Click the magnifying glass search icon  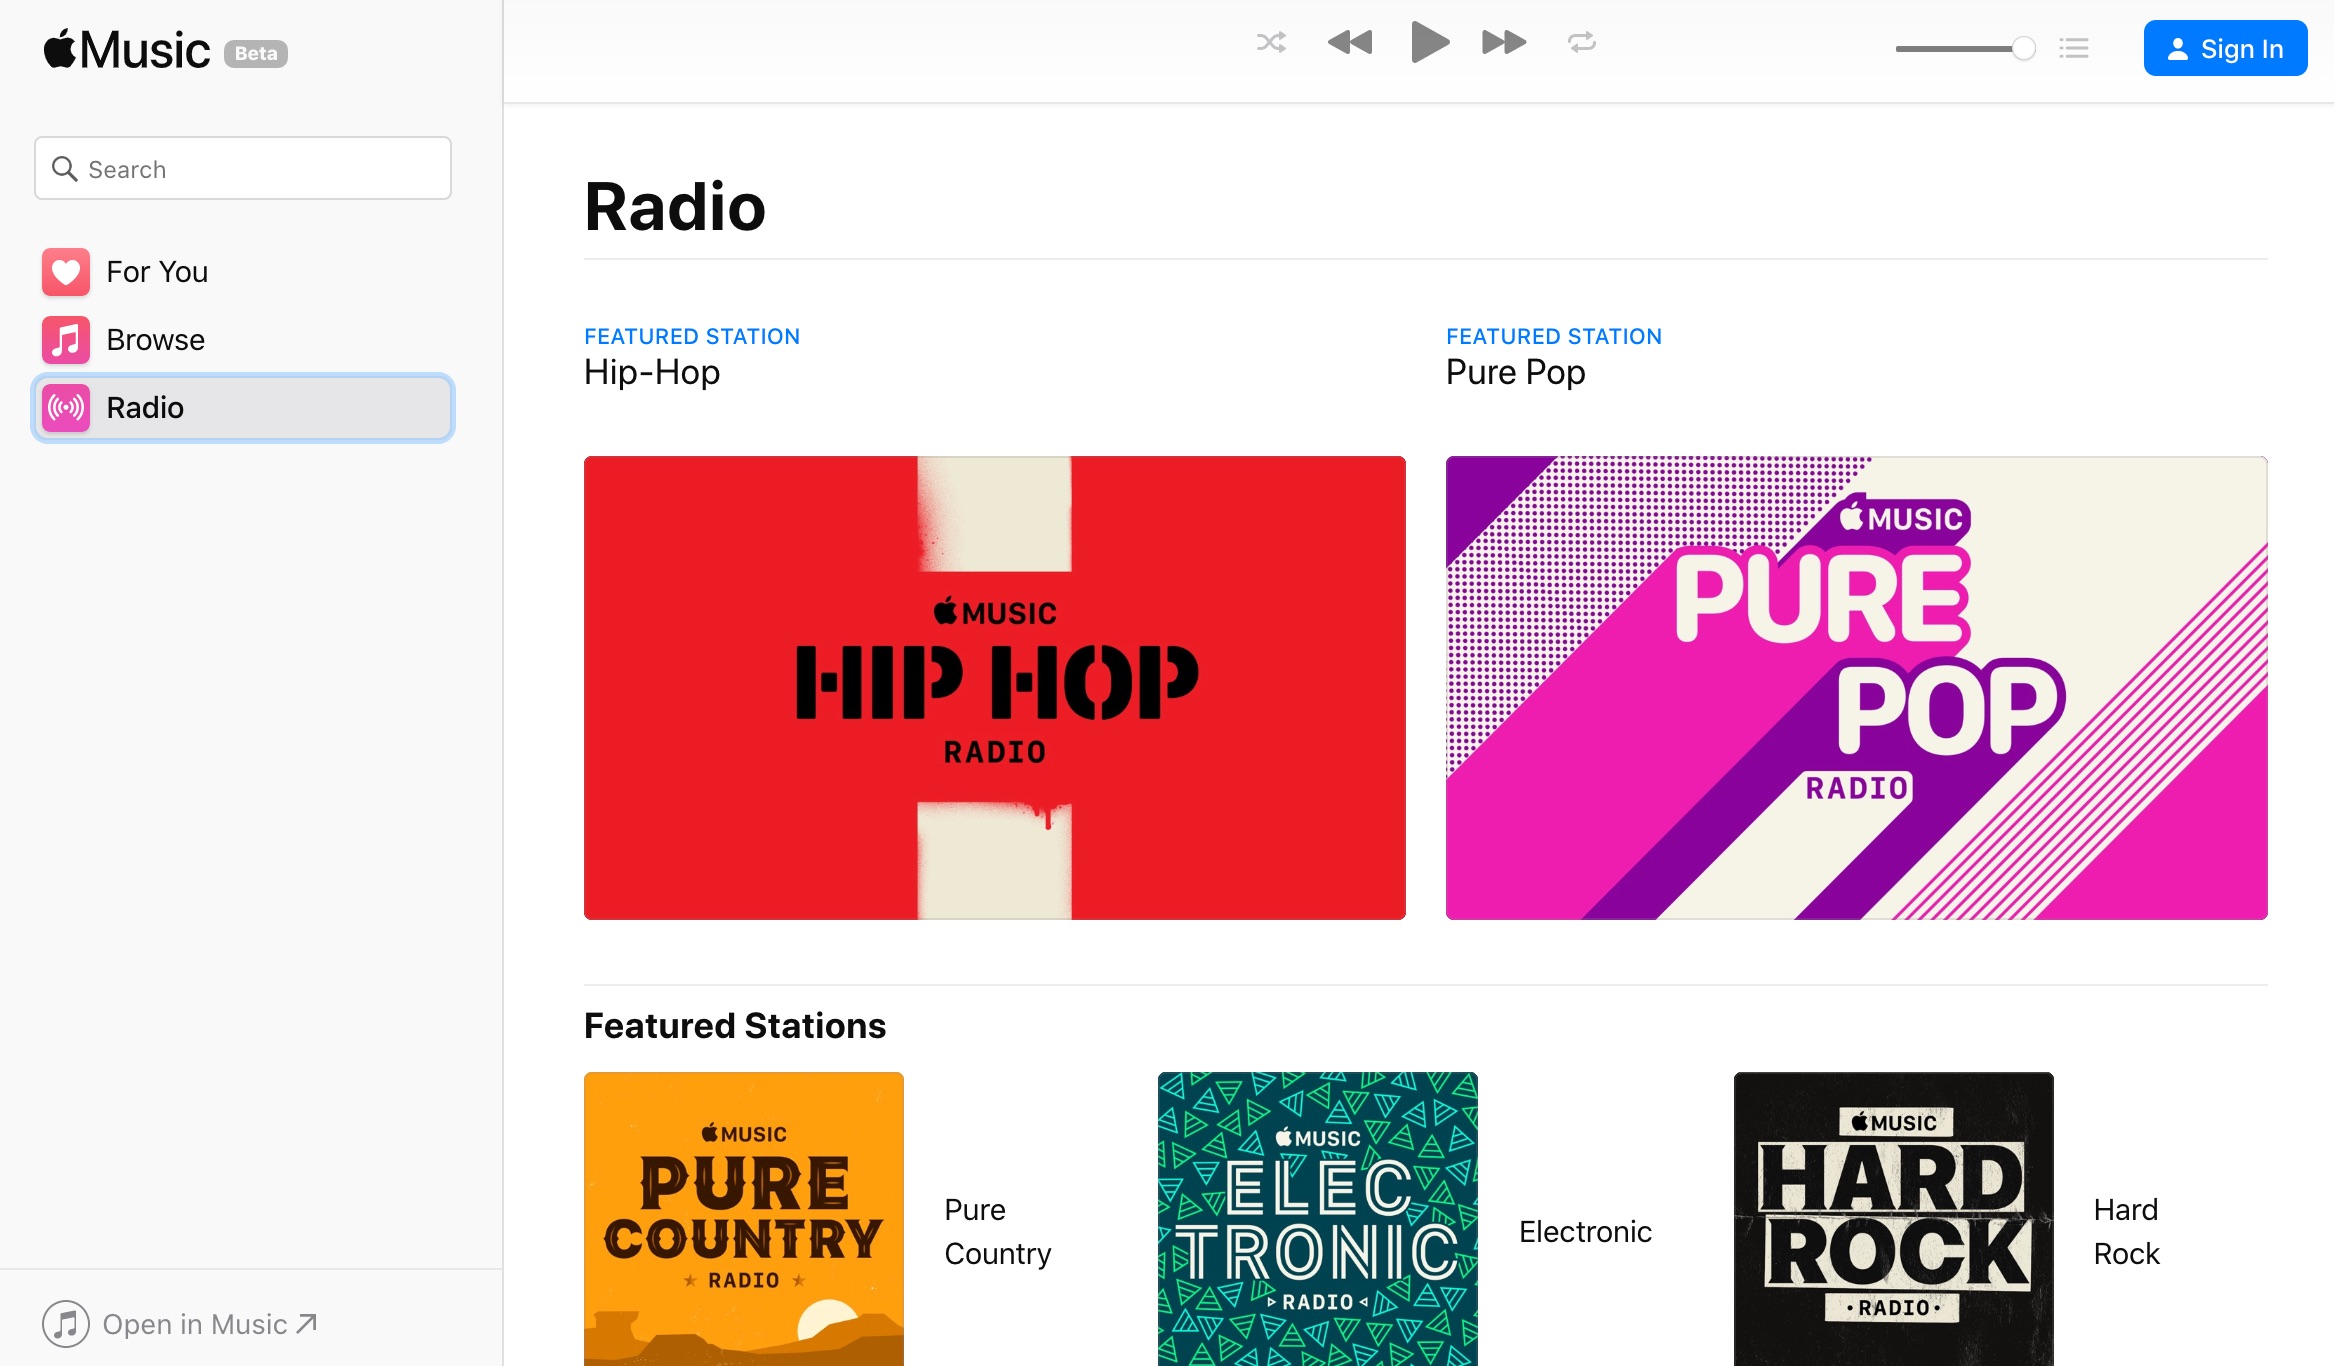pos(65,169)
